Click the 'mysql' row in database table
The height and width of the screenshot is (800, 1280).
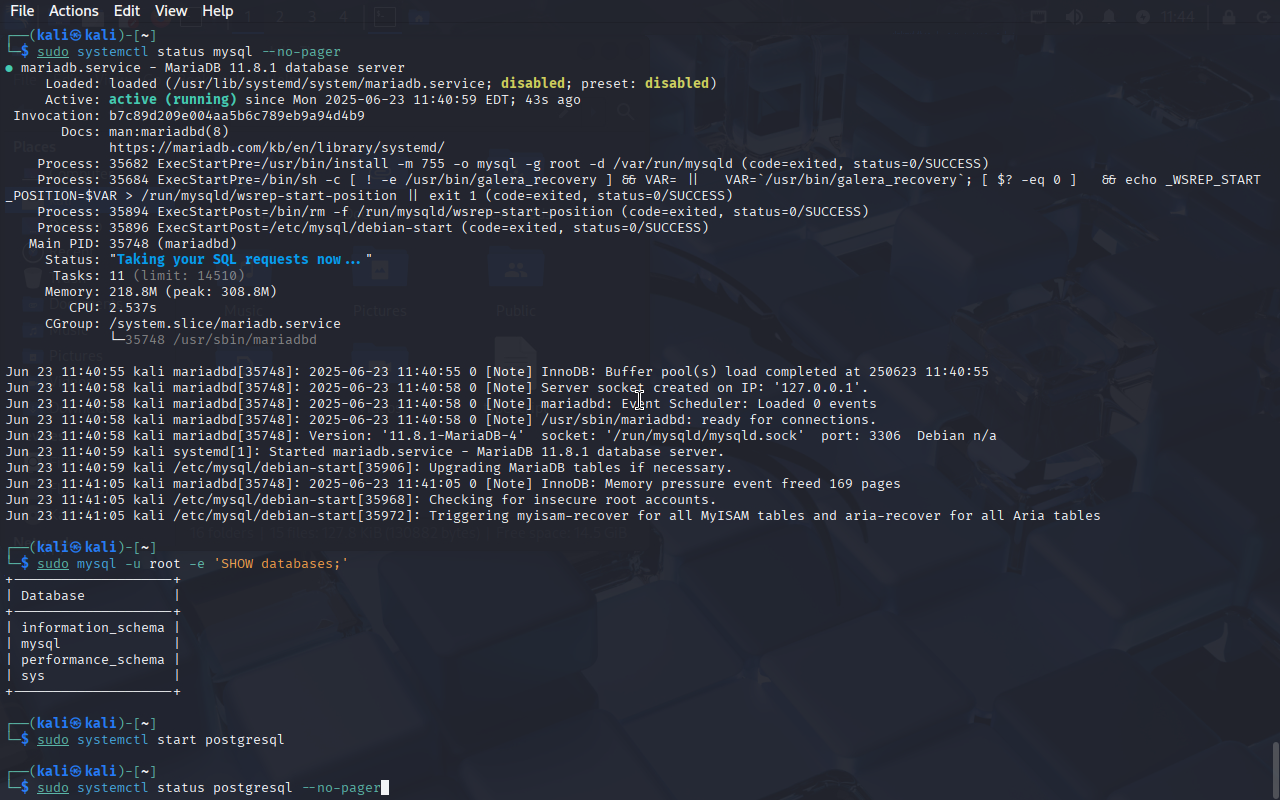[x=41, y=643]
